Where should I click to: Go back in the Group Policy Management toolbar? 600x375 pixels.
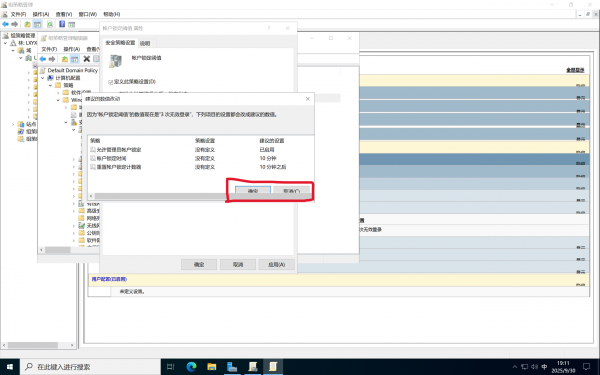(x=5, y=24)
